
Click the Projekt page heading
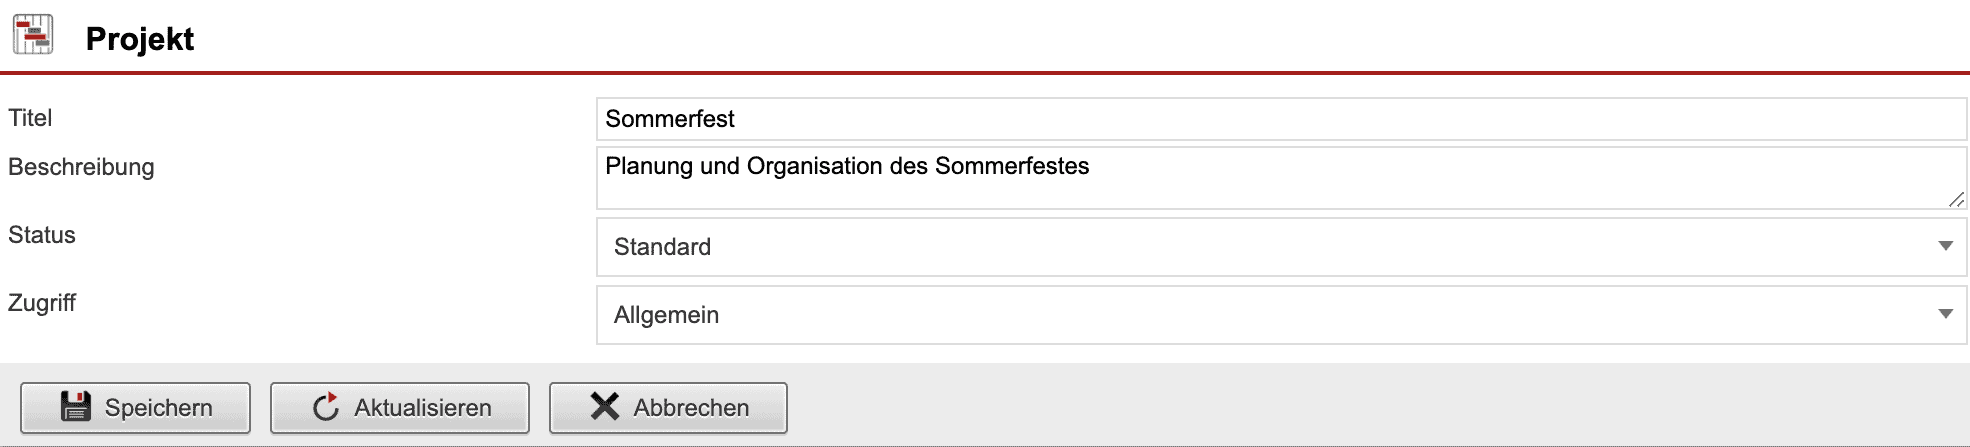click(140, 39)
